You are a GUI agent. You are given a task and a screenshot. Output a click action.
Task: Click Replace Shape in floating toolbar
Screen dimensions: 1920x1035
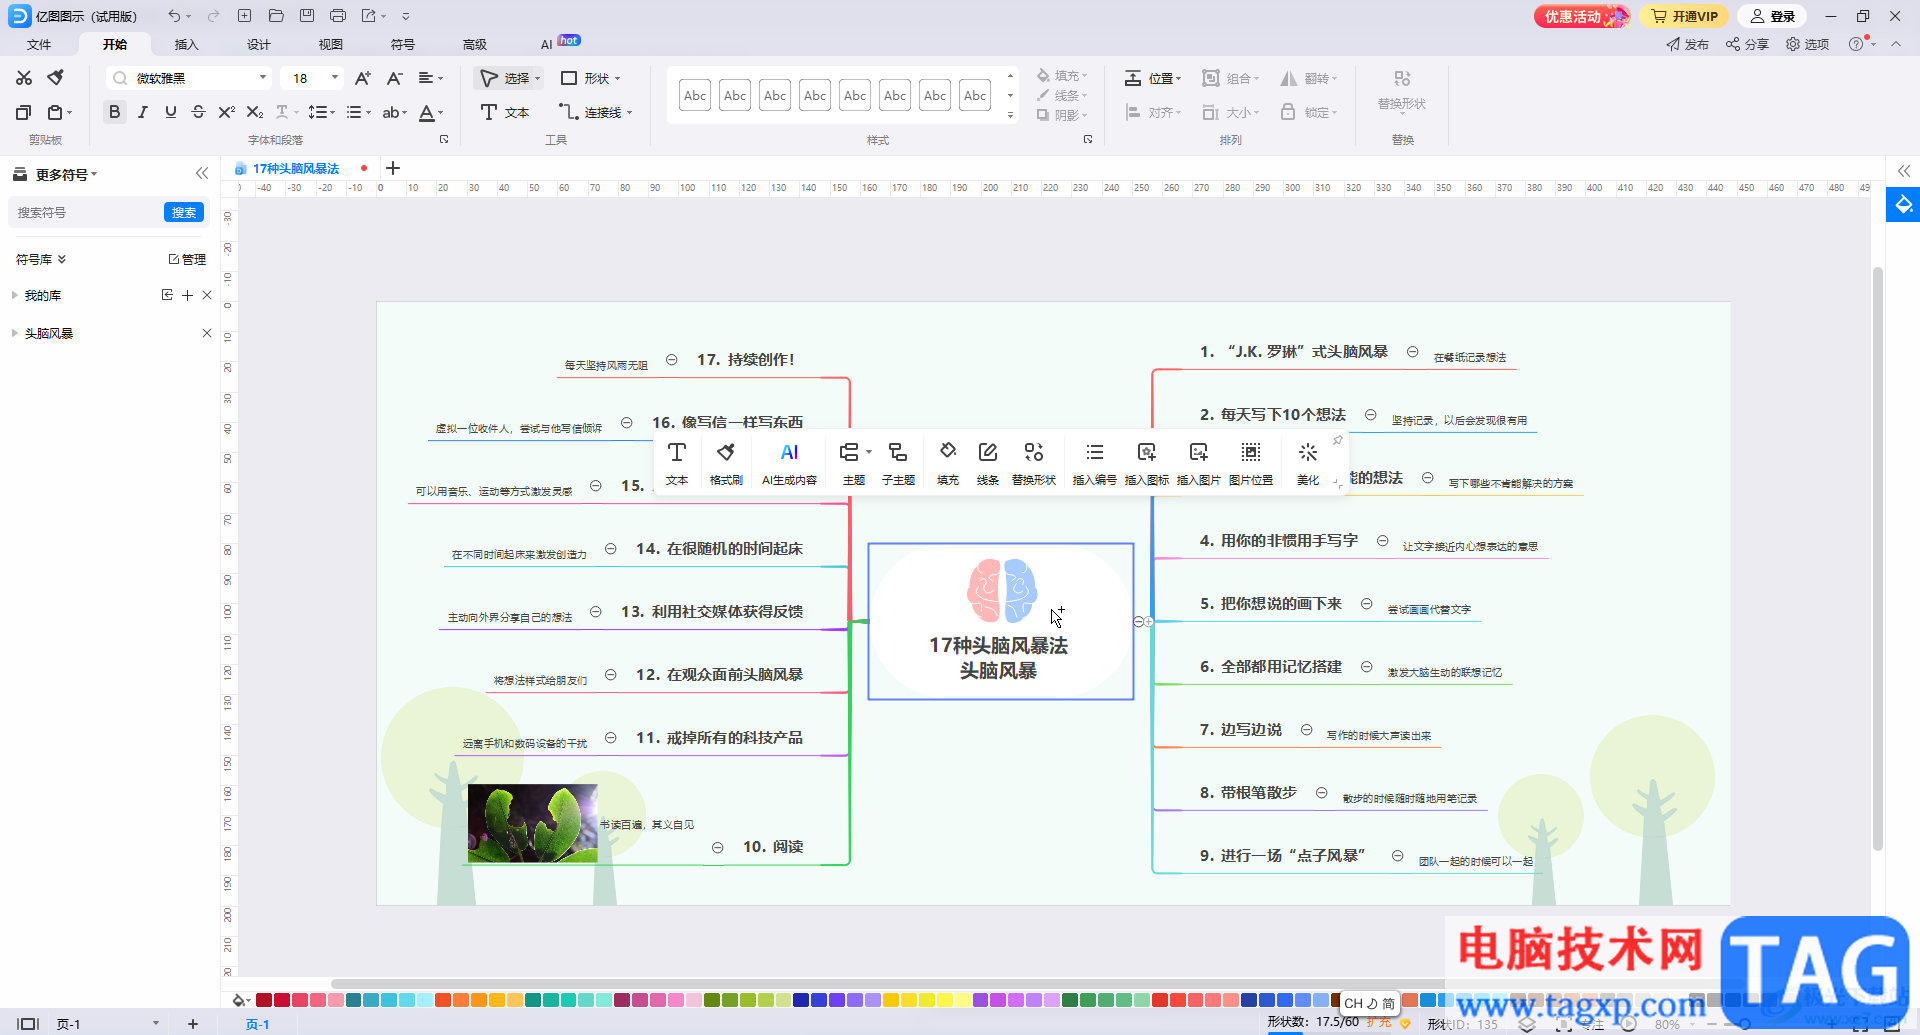1034,463
